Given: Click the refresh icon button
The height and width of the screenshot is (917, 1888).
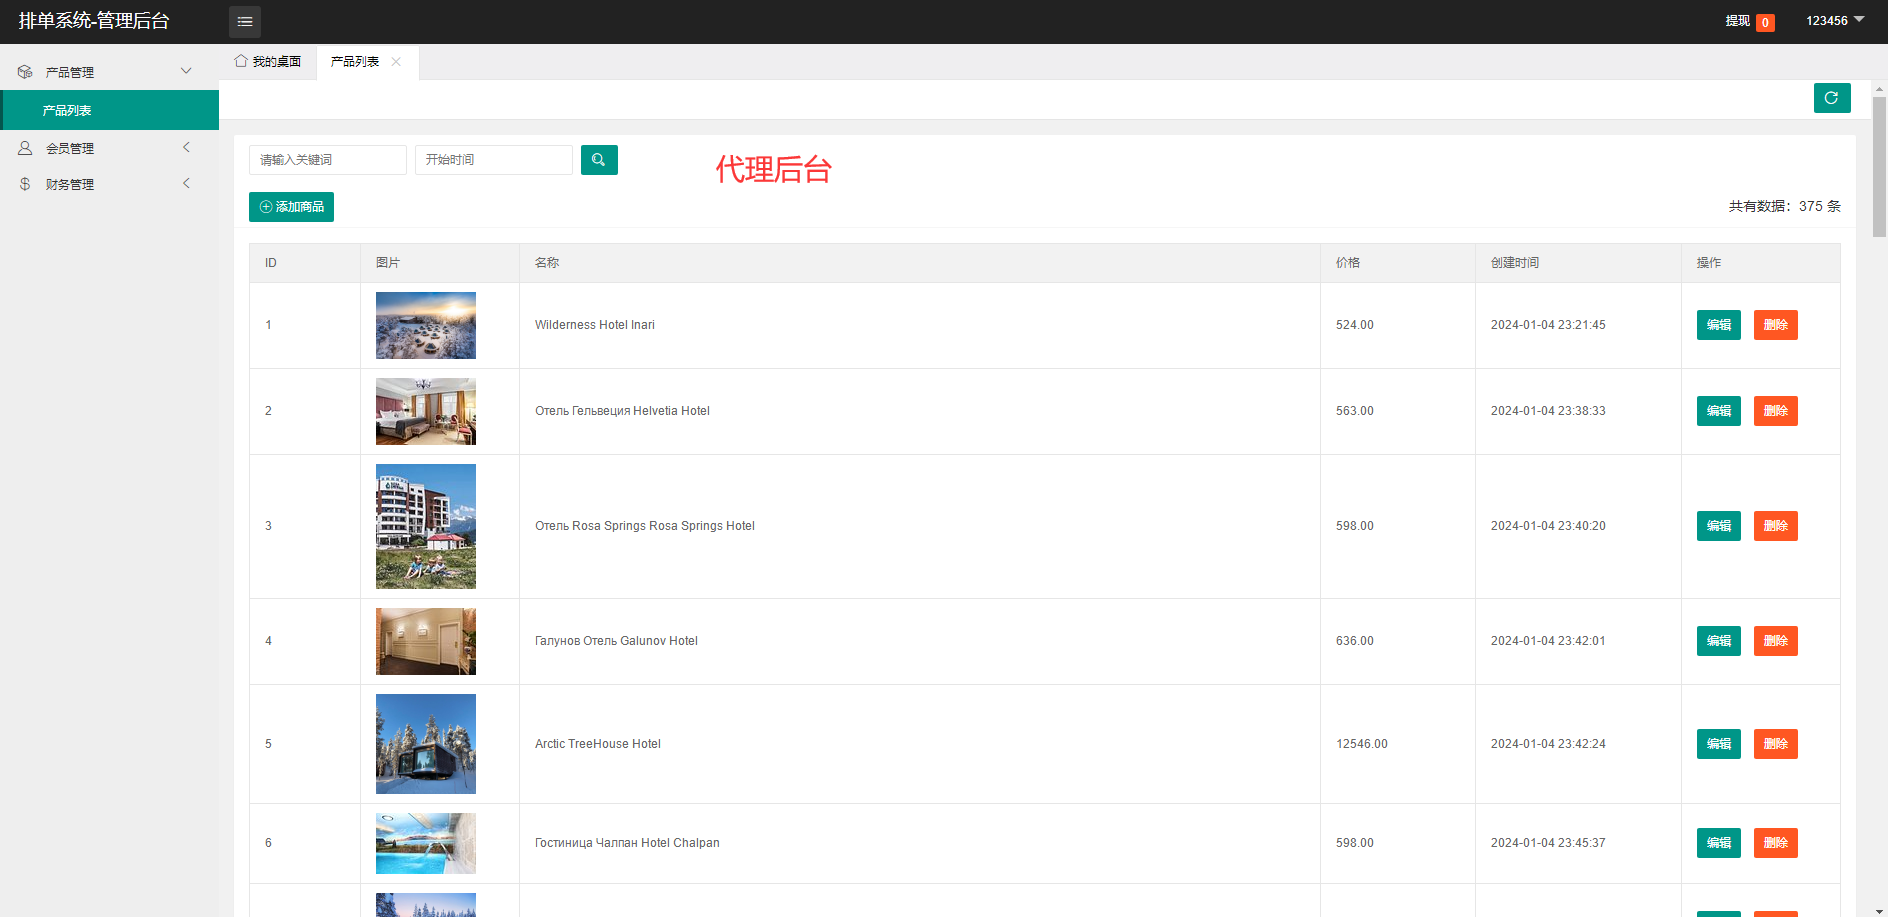Looking at the screenshot, I should pos(1832,98).
